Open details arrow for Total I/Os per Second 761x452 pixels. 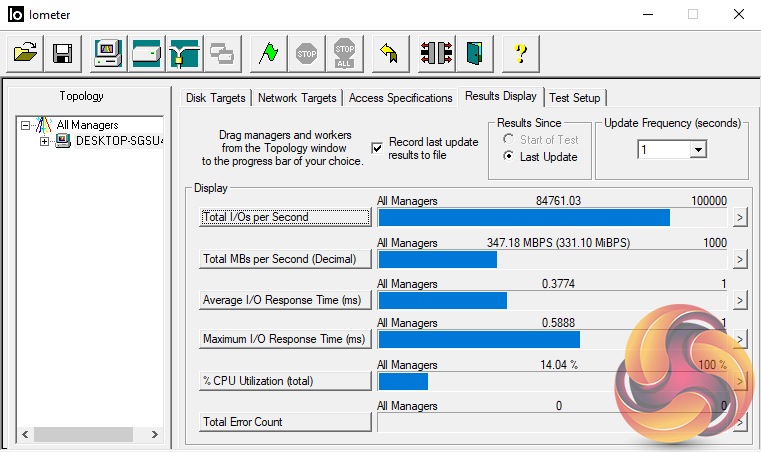pyautogui.click(x=740, y=218)
